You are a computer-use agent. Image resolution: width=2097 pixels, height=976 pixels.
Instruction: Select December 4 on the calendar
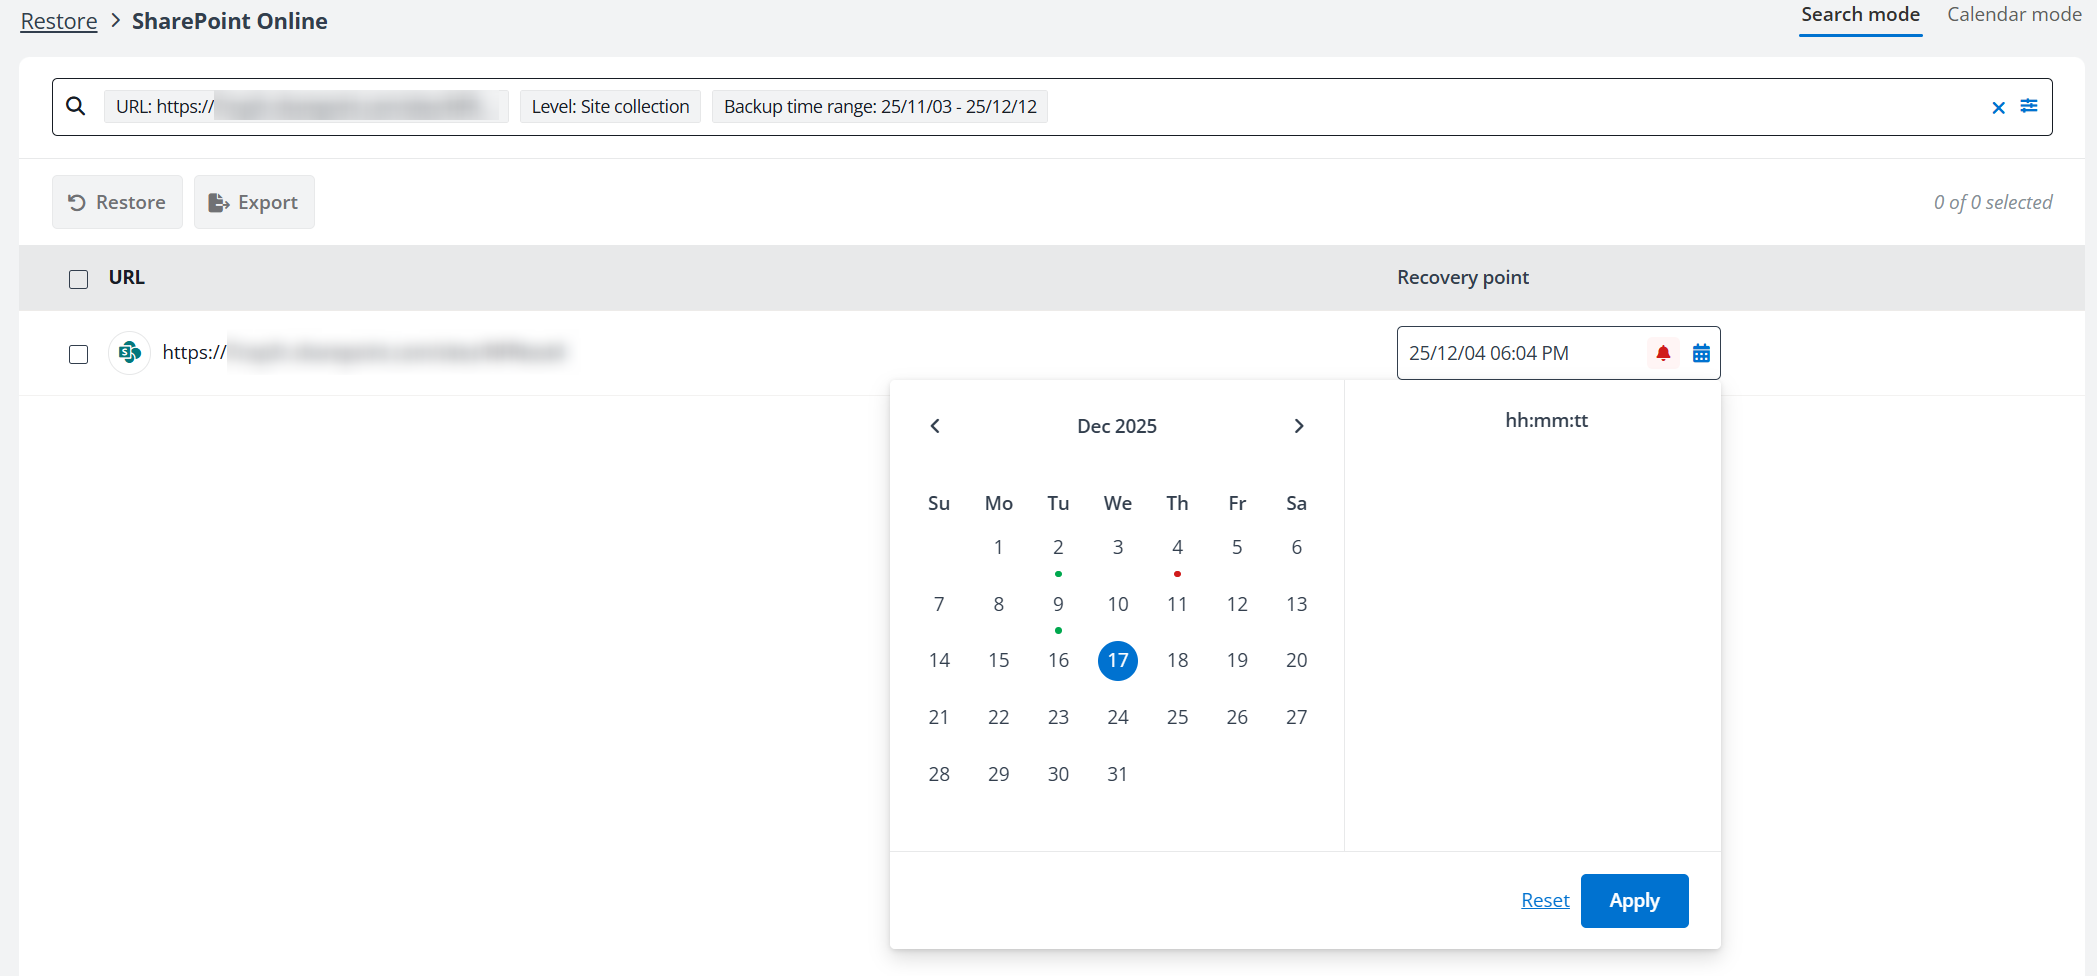coord(1177,547)
